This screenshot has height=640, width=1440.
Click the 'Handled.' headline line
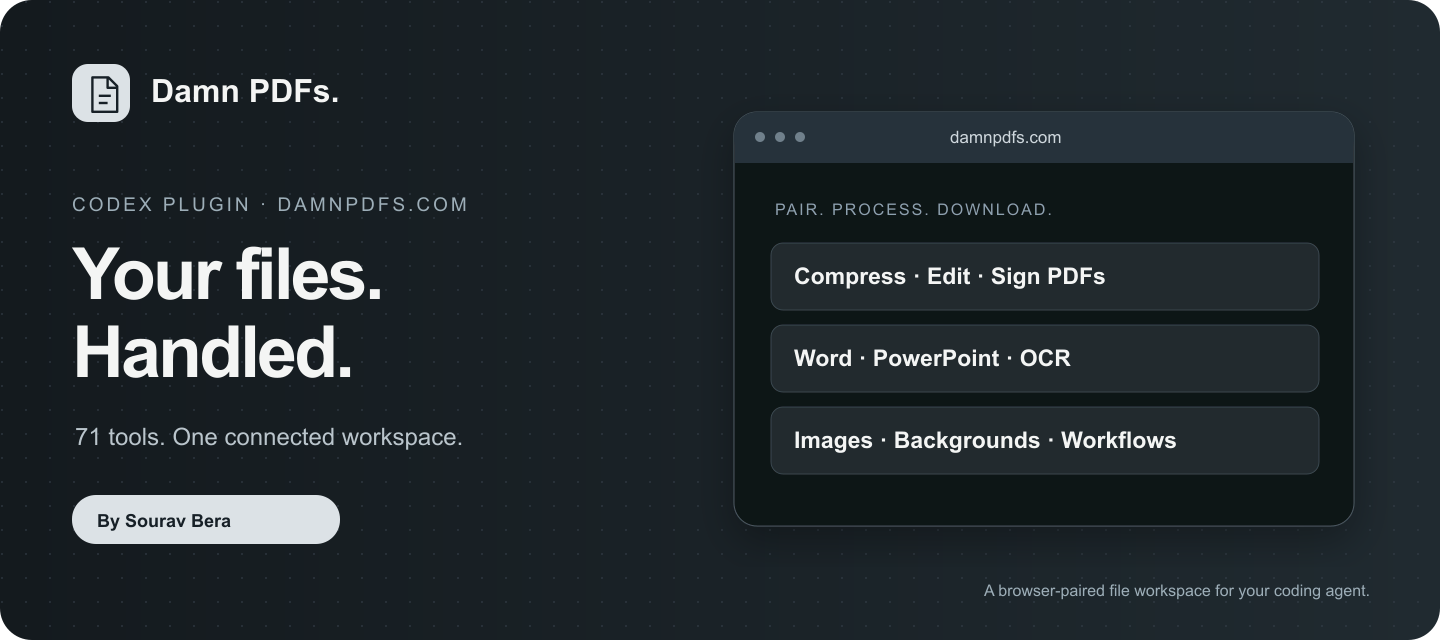213,353
